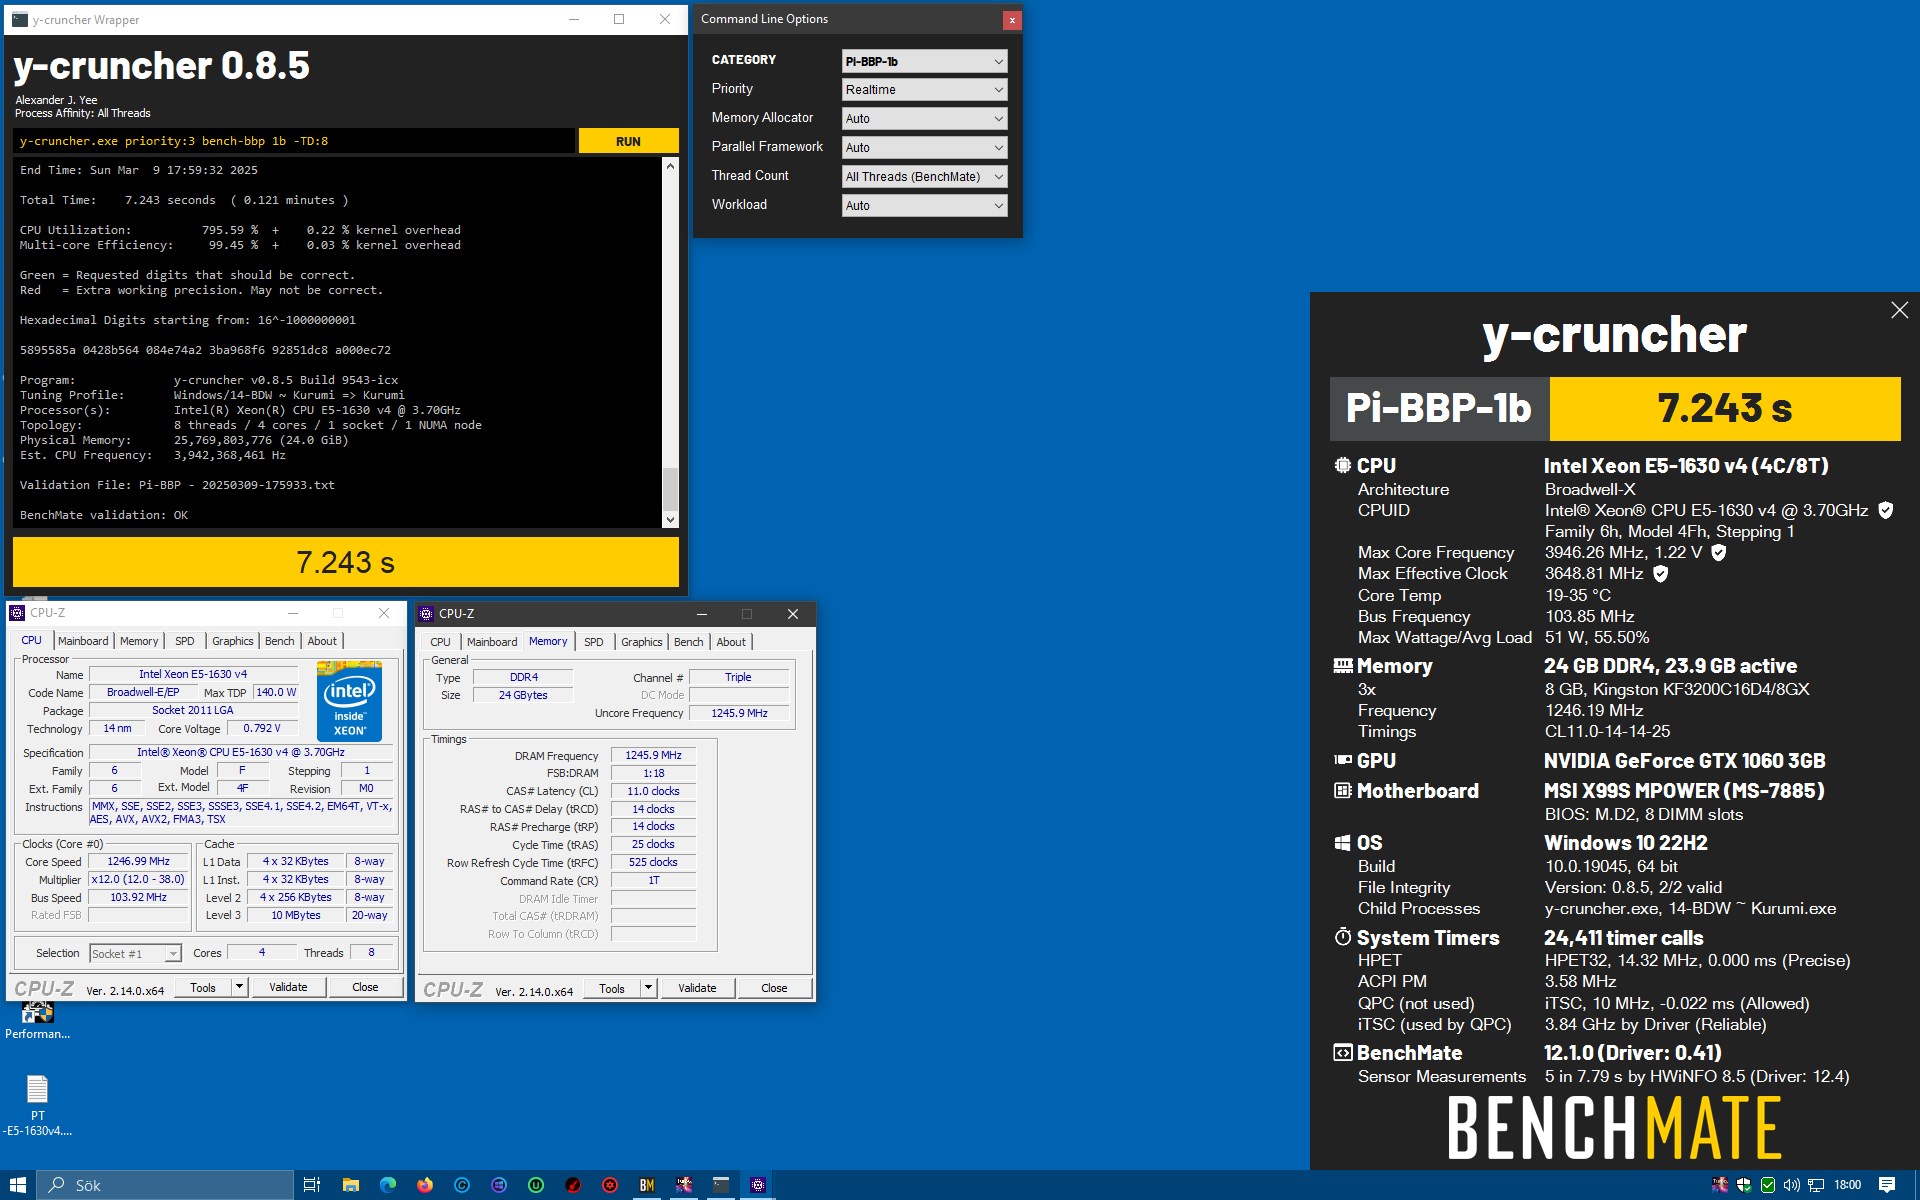Click the colorful Turbo app icon on taskbar
Screen dimensions: 1920x1200
pos(684,1185)
